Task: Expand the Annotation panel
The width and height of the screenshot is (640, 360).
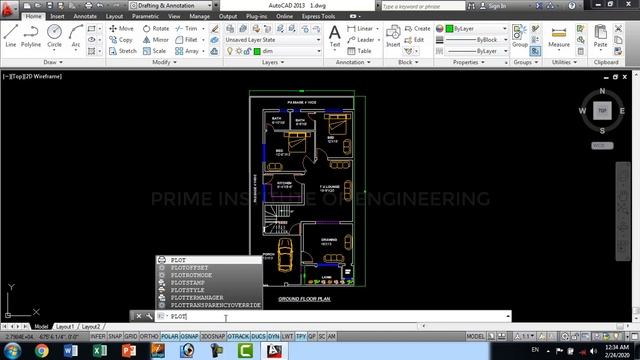Action: point(353,62)
